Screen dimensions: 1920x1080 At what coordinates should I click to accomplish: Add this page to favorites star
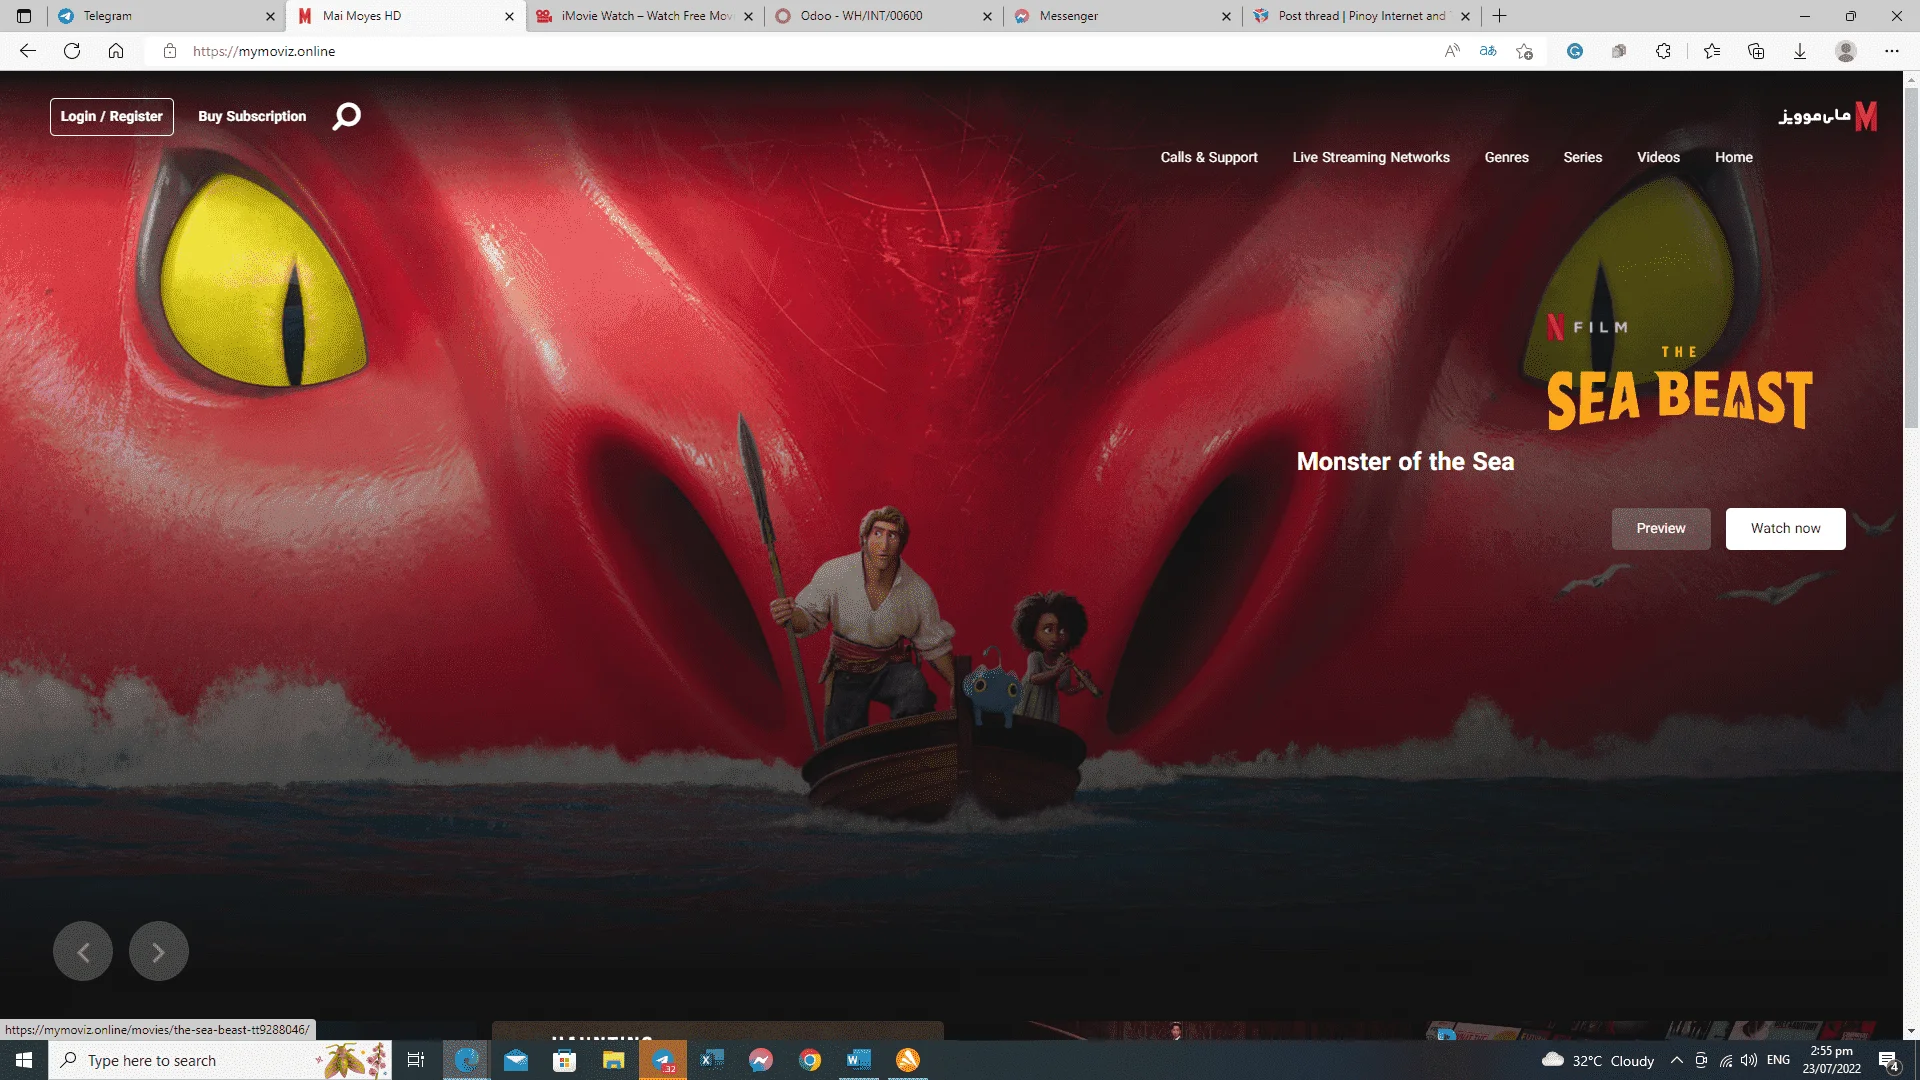[1524, 51]
